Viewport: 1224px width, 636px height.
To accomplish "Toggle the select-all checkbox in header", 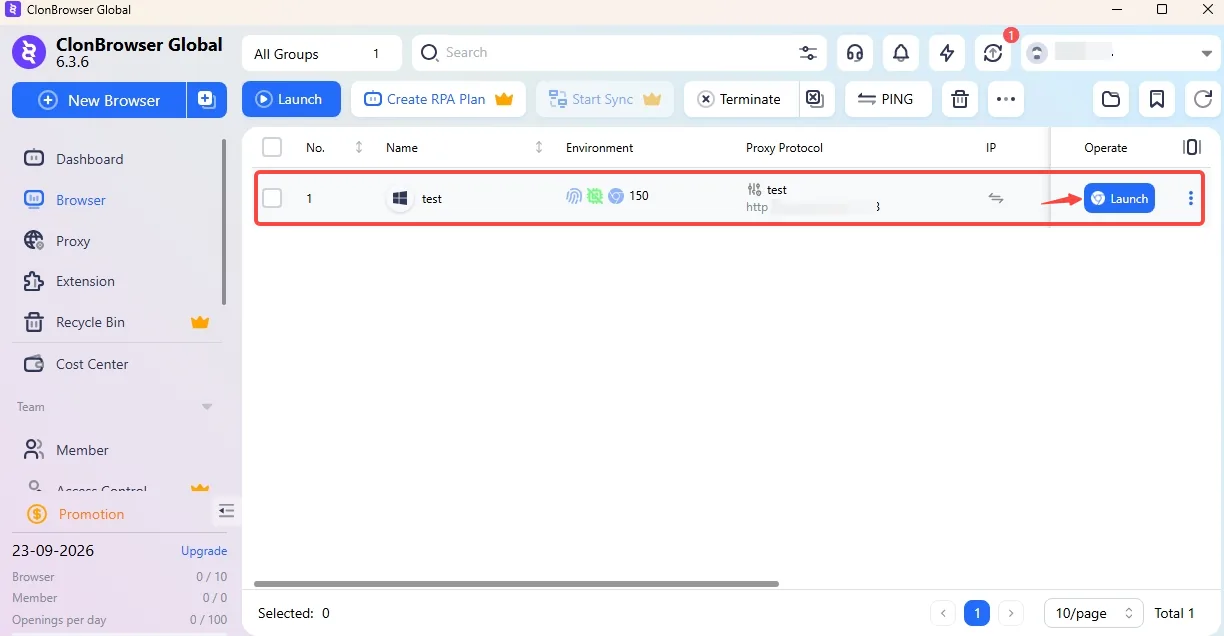I will click(x=272, y=147).
